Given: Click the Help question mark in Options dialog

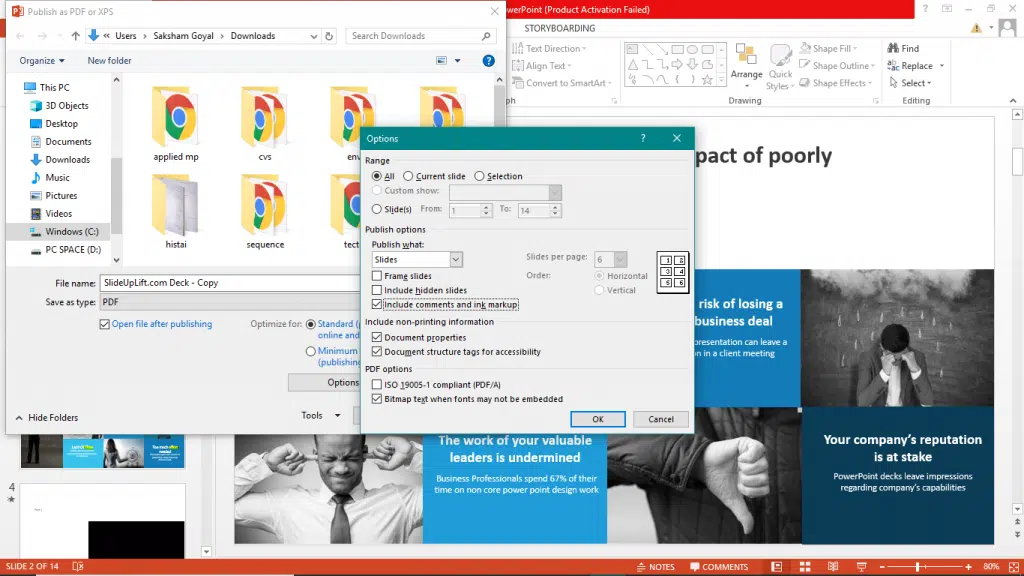Looking at the screenshot, I should coord(643,138).
